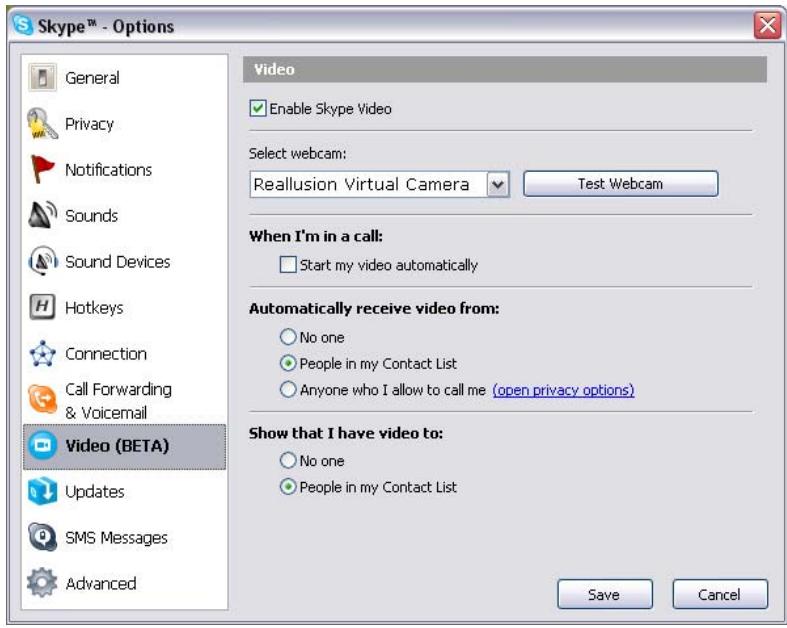Screen dimensions: 787x628
Task: Select People in my Contact List for receiving video
Action: pyautogui.click(x=288, y=363)
